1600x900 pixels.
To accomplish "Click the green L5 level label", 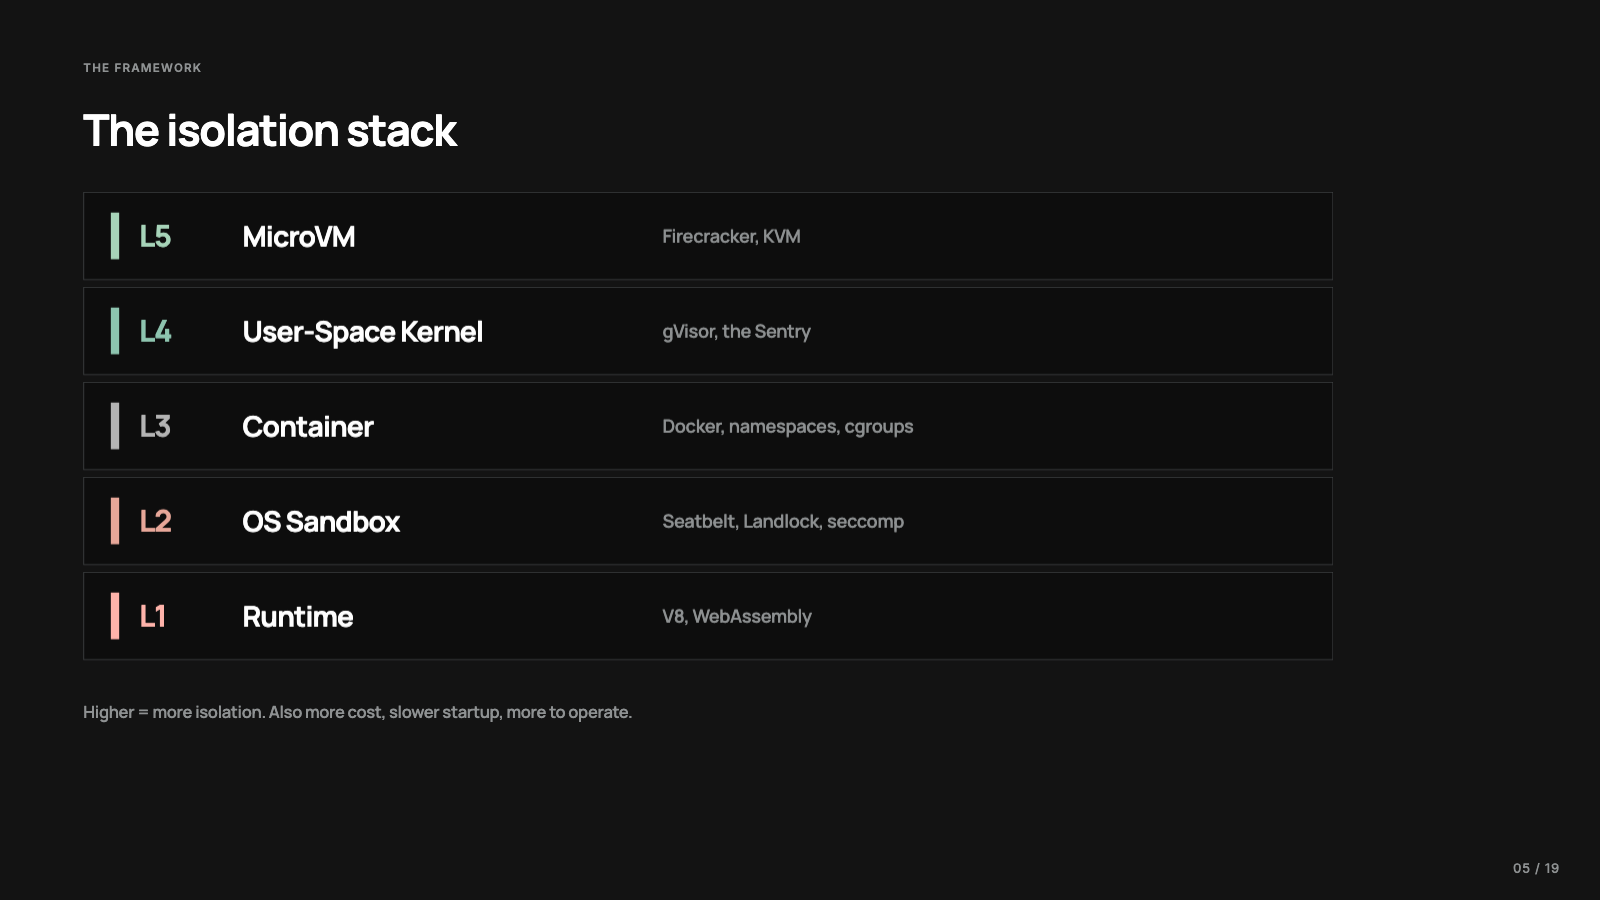I will click(x=155, y=236).
